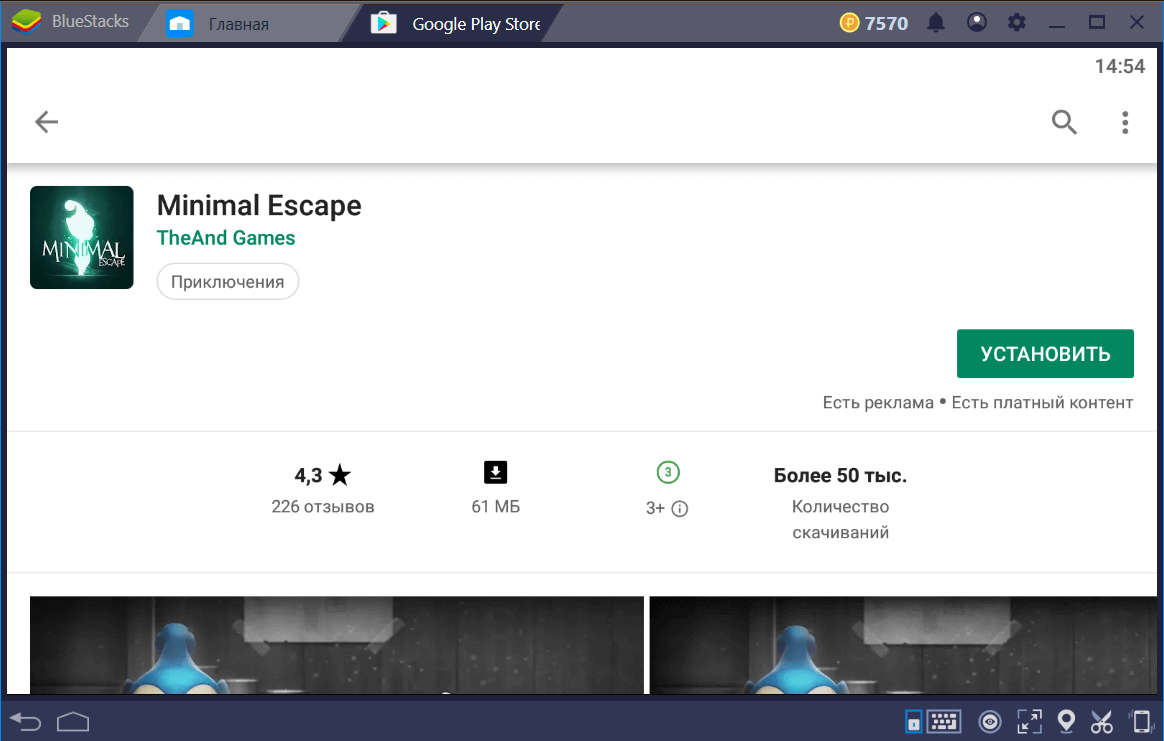Open BlueStacks notifications bell

(x=936, y=23)
